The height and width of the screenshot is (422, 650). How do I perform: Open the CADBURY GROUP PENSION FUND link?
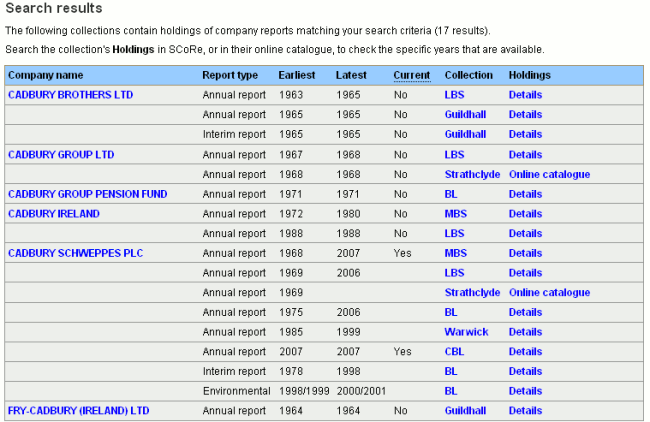tap(87, 194)
